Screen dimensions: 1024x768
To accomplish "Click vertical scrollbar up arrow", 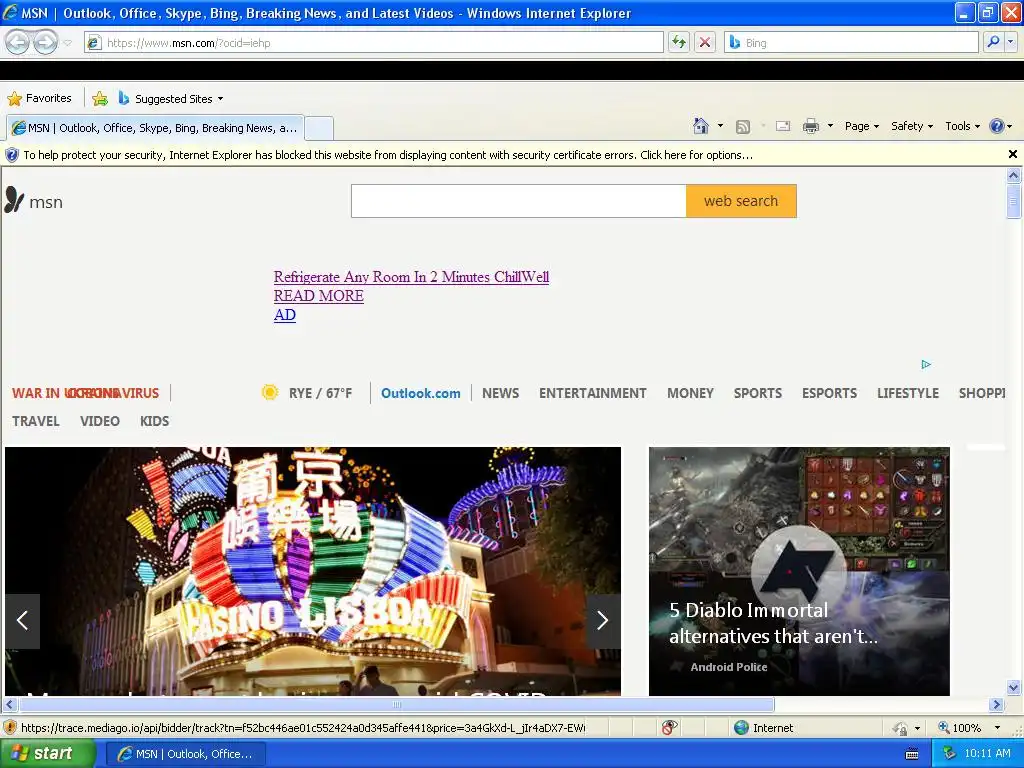I will [x=1014, y=175].
